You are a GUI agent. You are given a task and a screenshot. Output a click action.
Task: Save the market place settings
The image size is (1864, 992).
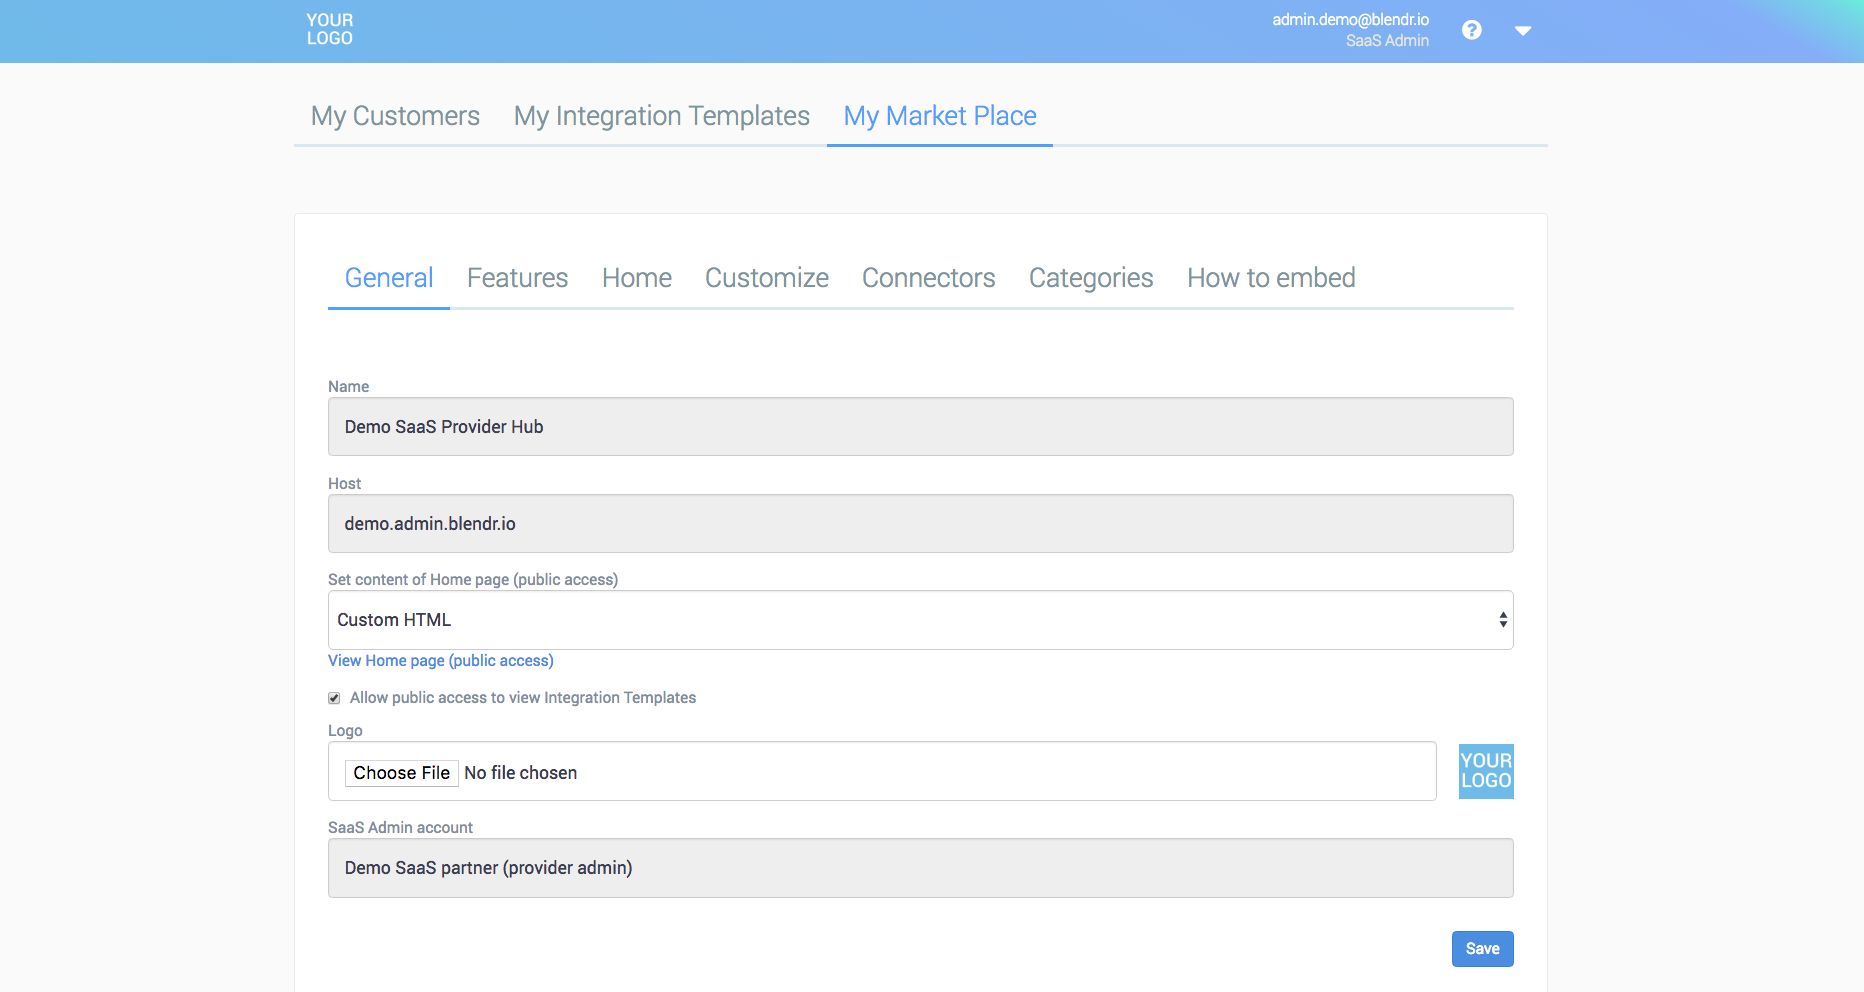point(1483,949)
